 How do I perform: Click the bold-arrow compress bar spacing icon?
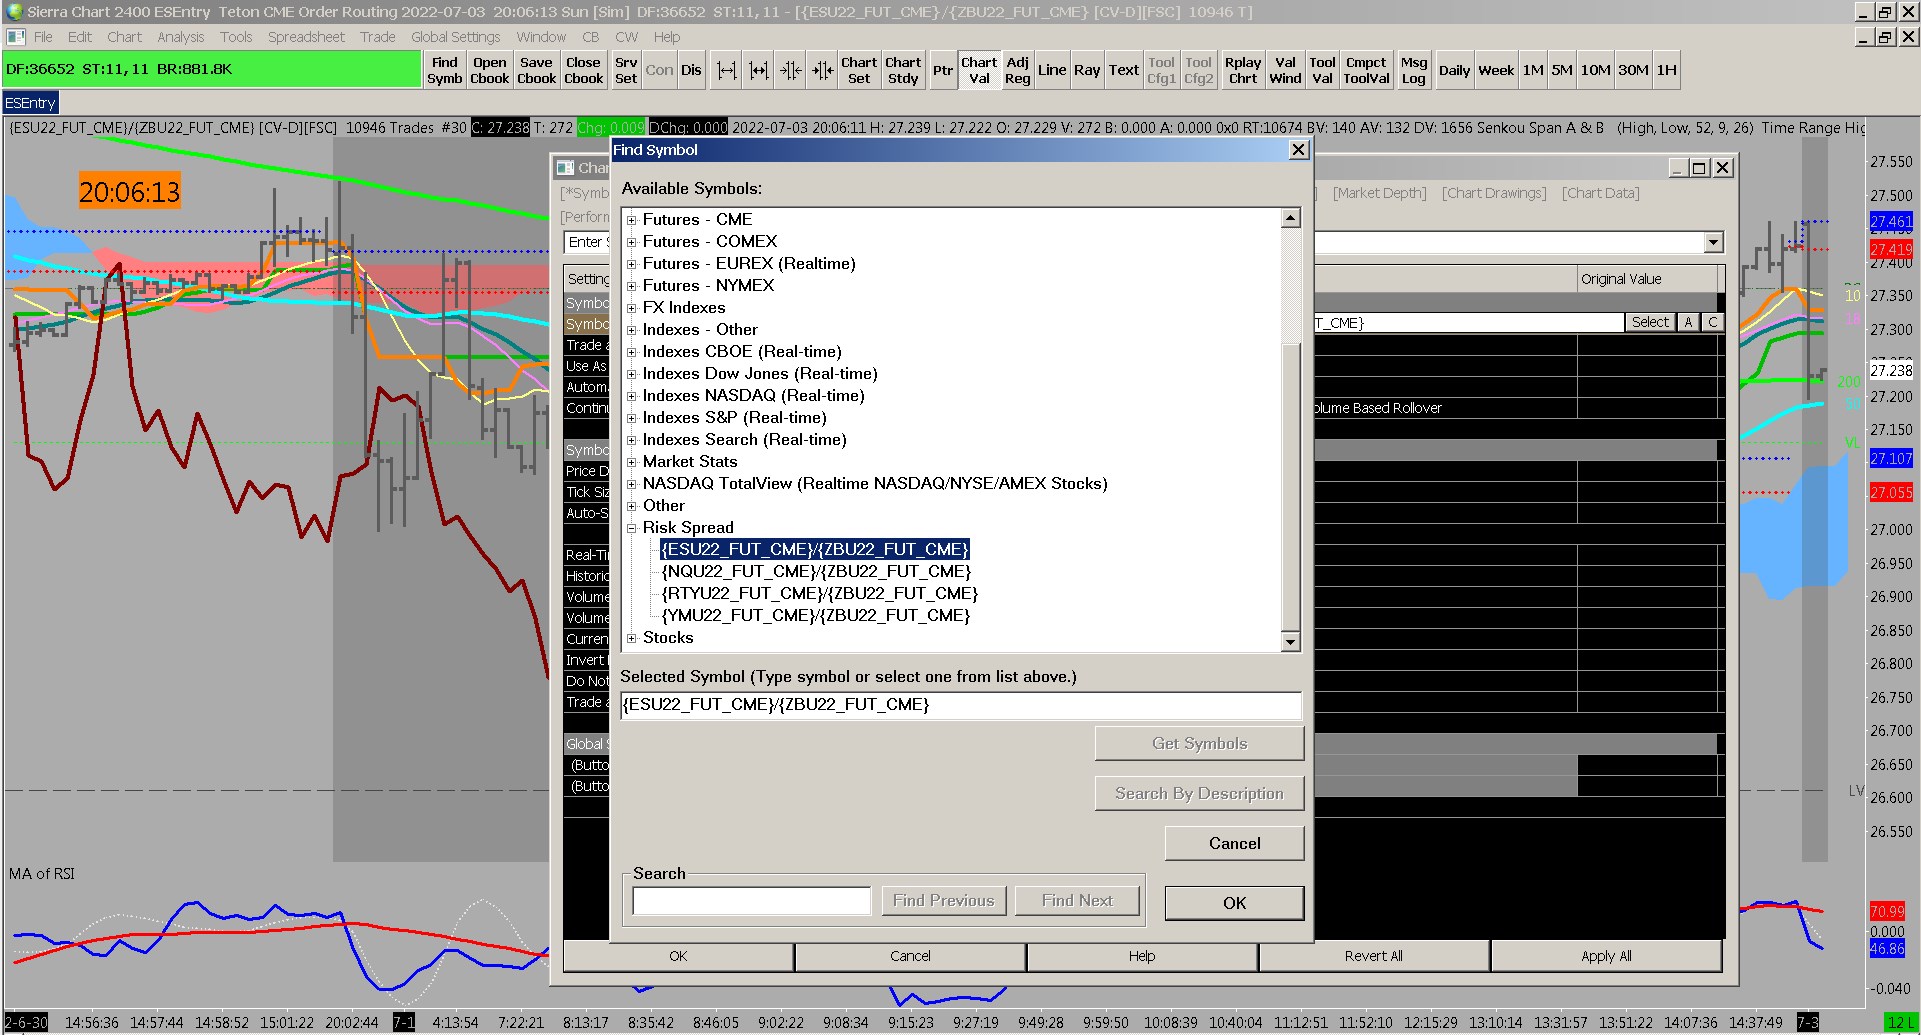[x=822, y=70]
